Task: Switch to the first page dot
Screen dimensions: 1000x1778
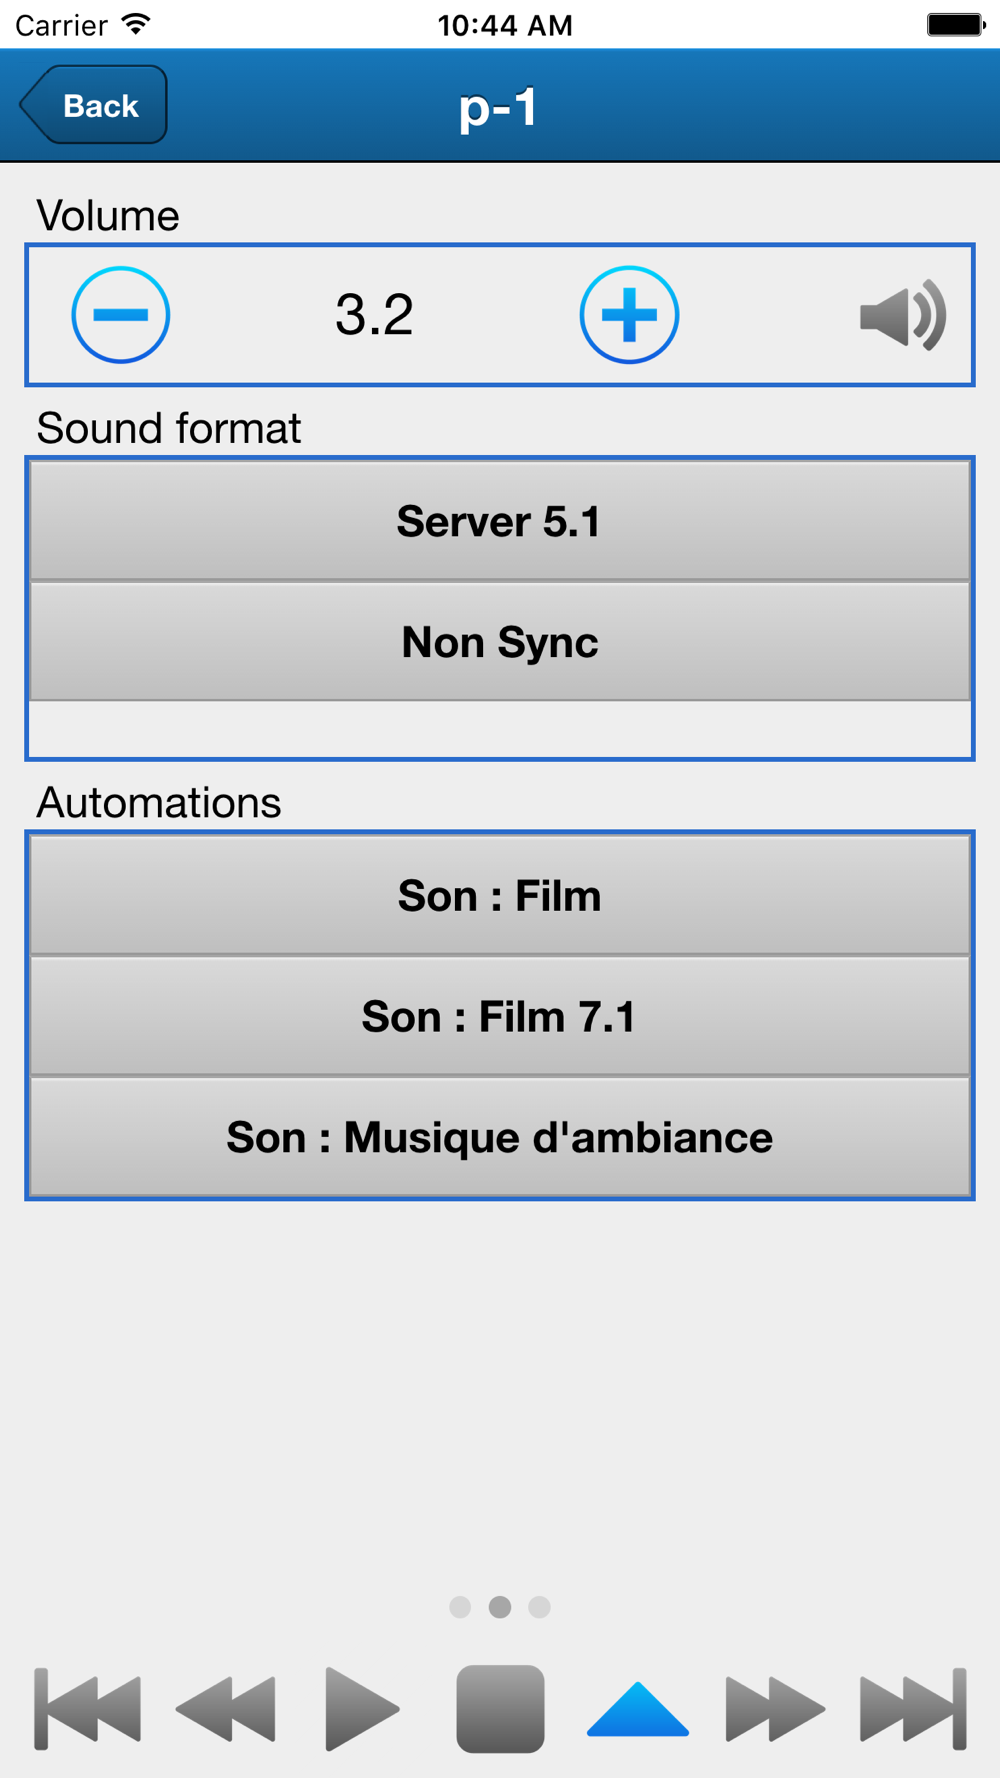Action: (460, 1607)
